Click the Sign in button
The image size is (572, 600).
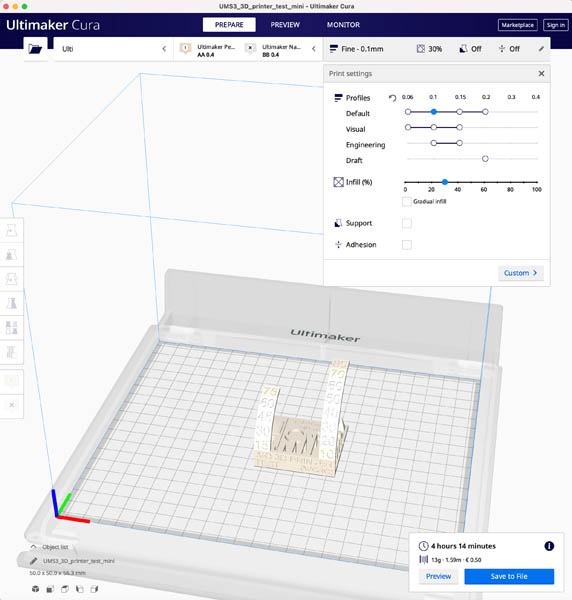[x=556, y=25]
